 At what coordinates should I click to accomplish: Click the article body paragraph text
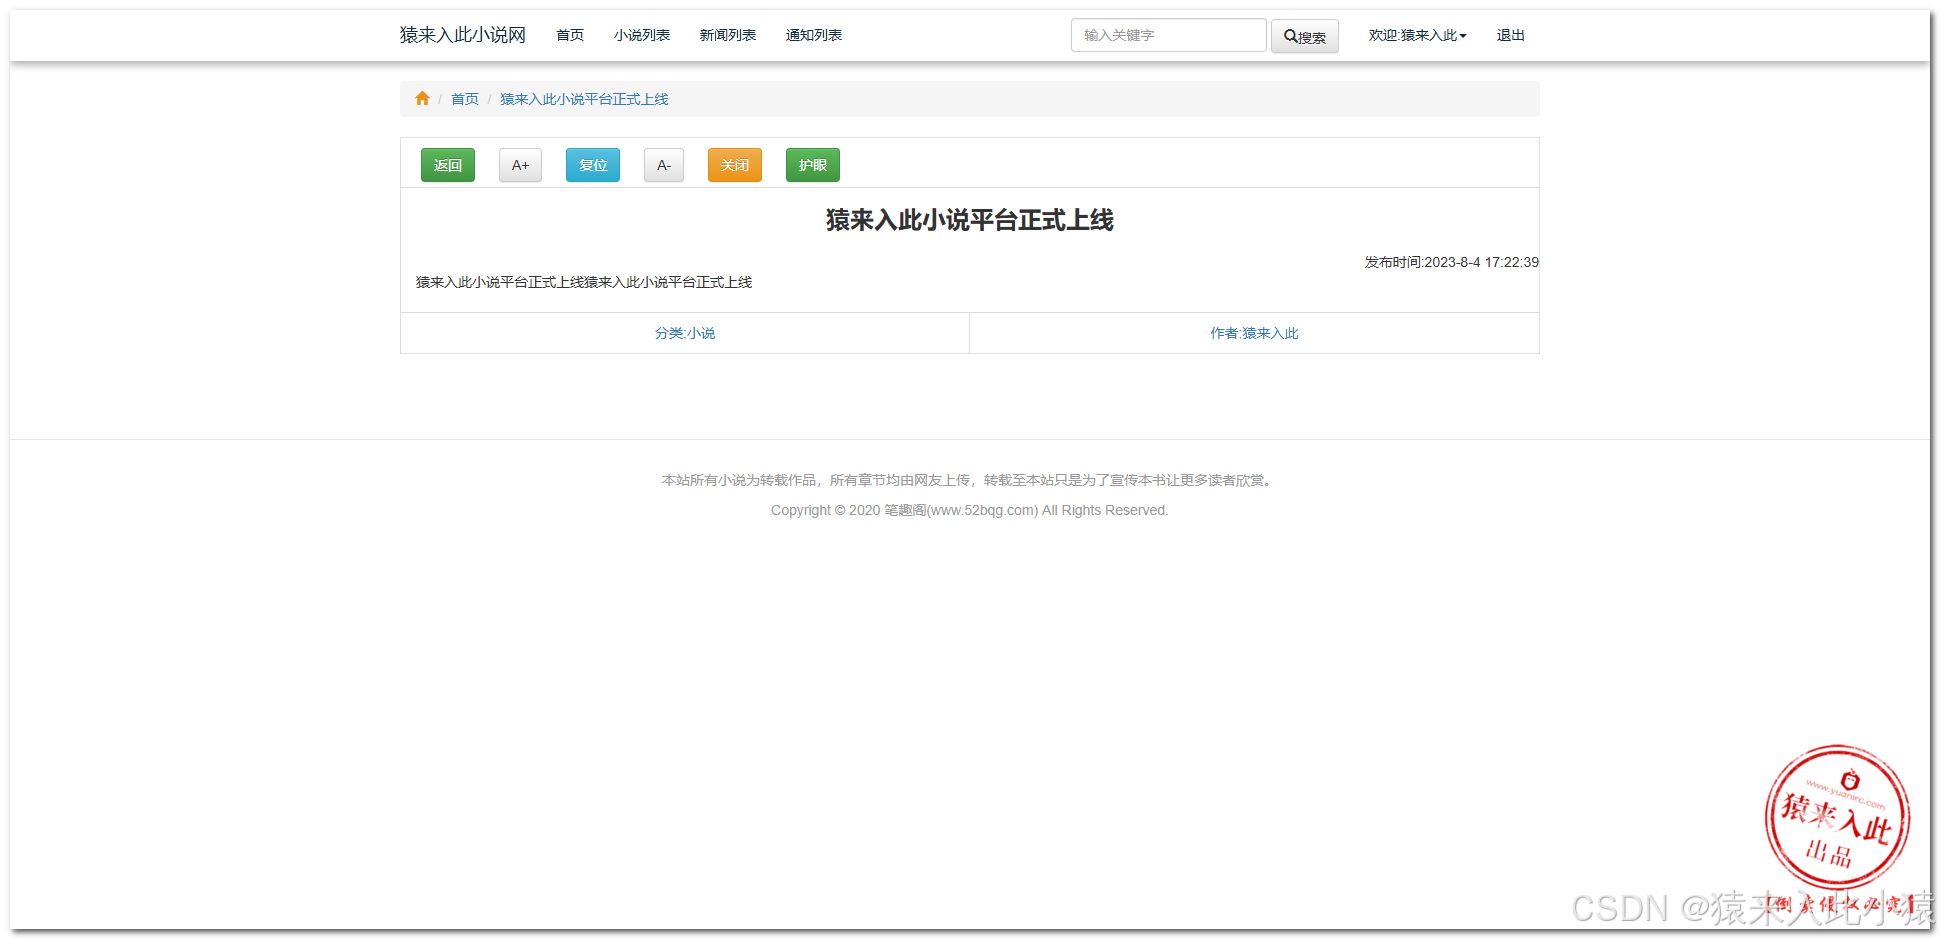point(584,282)
